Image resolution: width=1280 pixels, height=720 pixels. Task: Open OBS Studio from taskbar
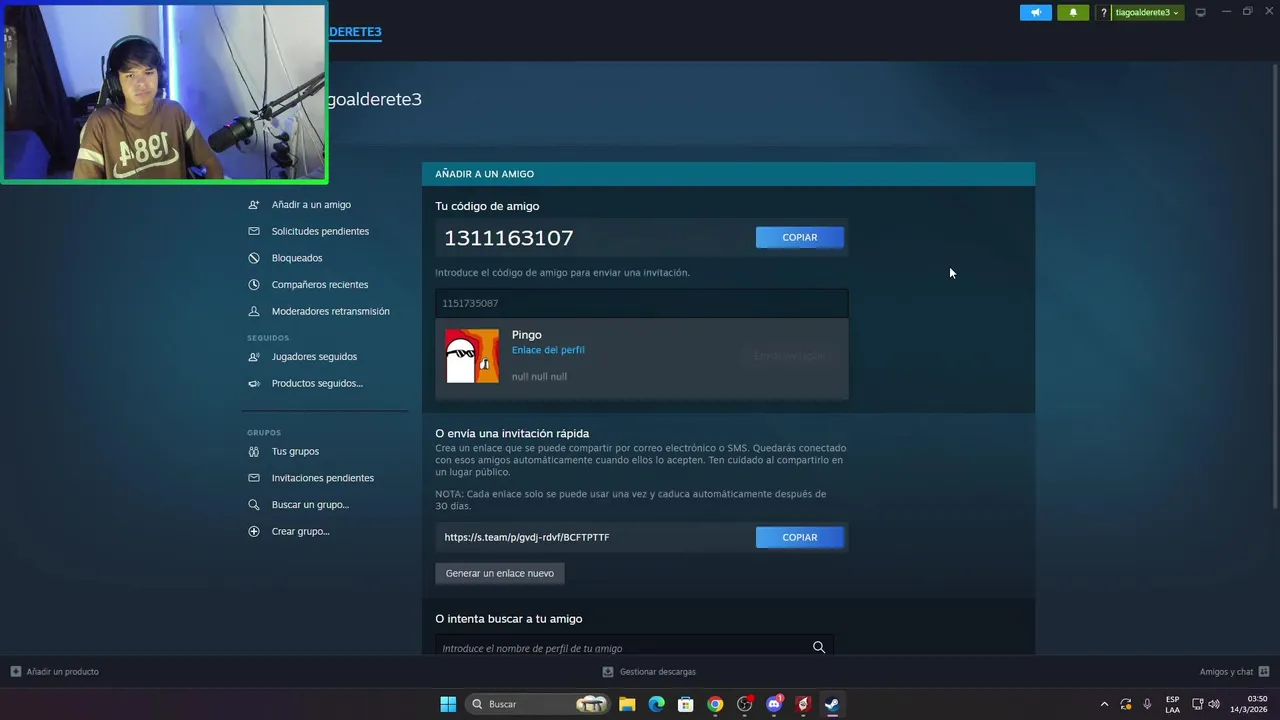(744, 704)
